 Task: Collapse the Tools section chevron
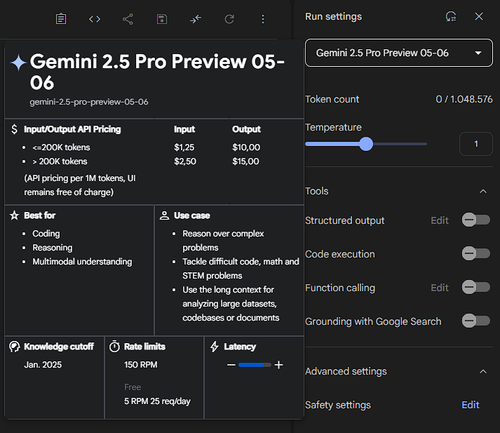tap(483, 191)
